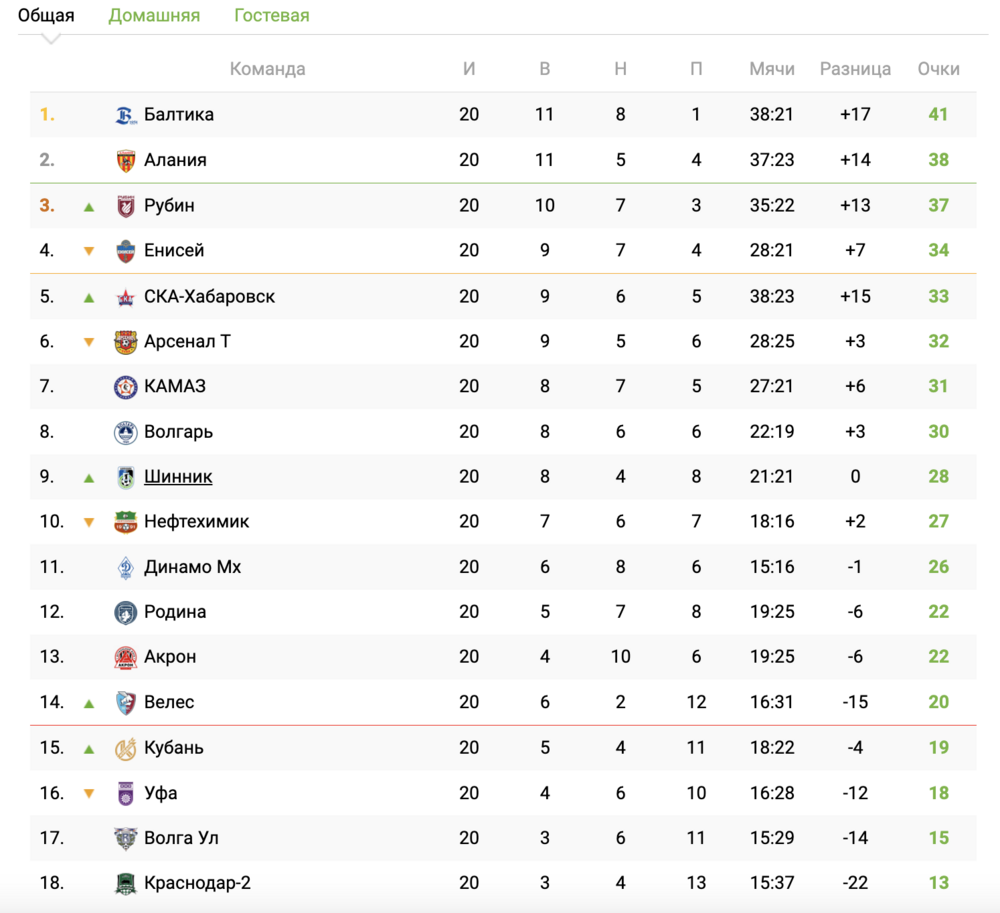This screenshot has height=913, width=1000.
Task: Click the Алания team crest
Action: tap(126, 160)
